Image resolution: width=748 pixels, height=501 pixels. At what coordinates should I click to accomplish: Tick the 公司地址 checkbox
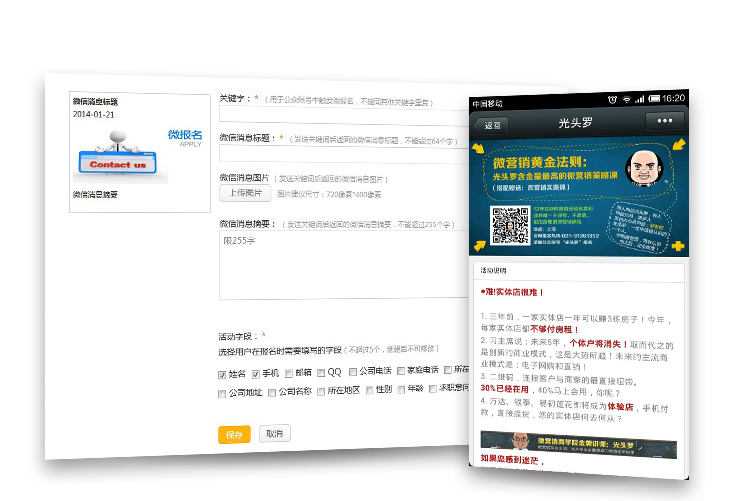pyautogui.click(x=223, y=393)
